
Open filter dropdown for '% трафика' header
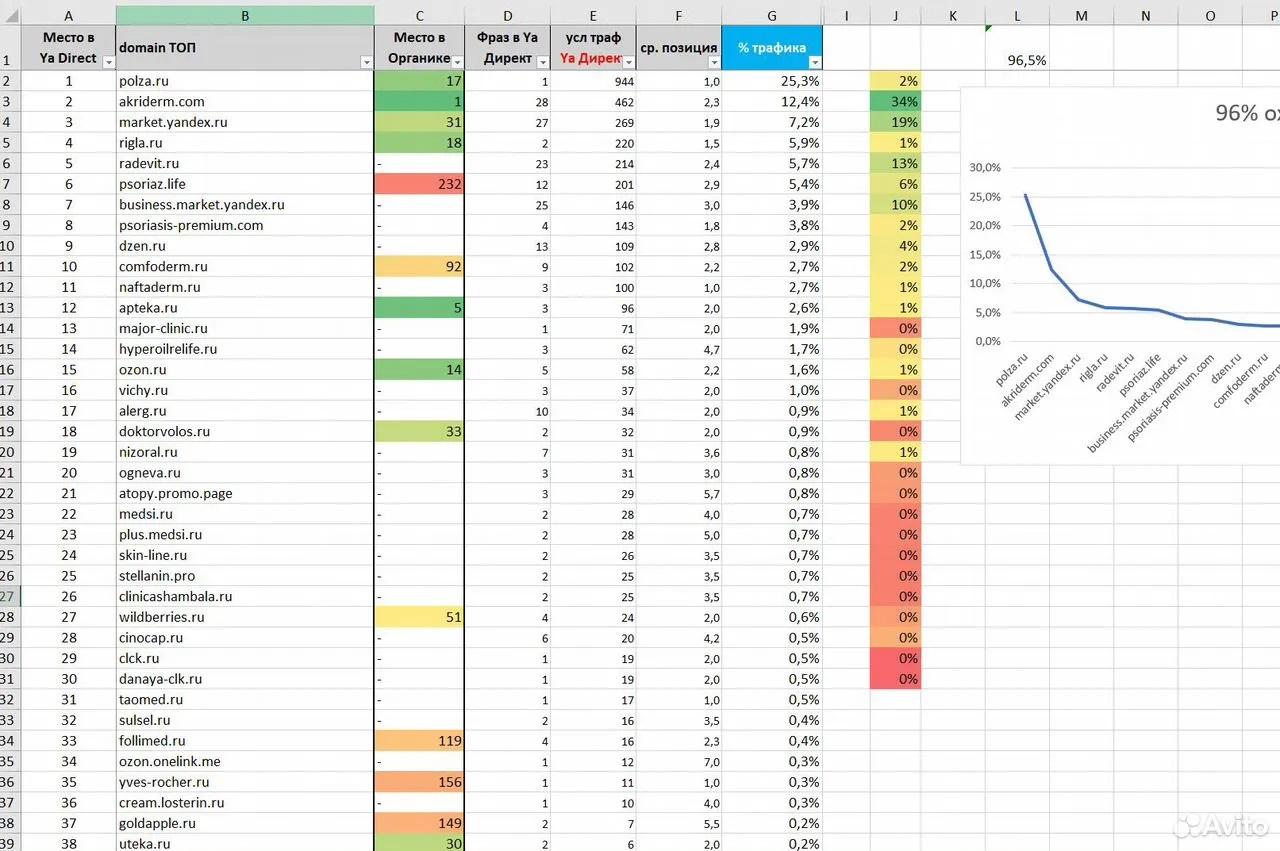pos(814,62)
